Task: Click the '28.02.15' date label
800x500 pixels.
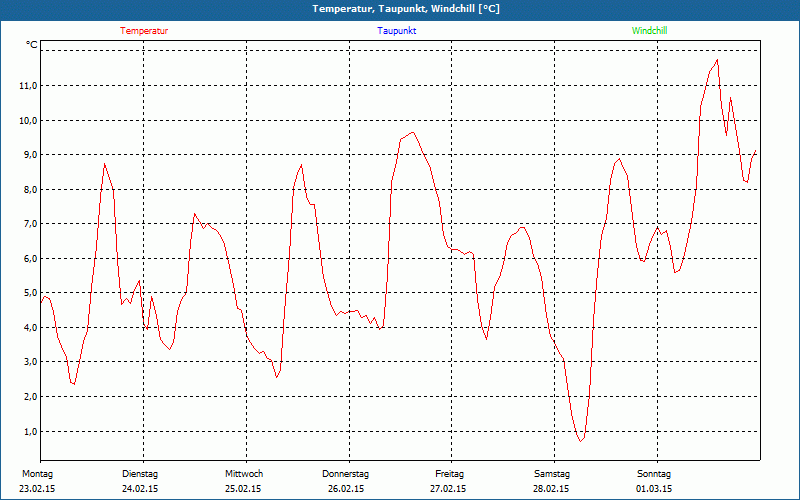Action: click(551, 489)
